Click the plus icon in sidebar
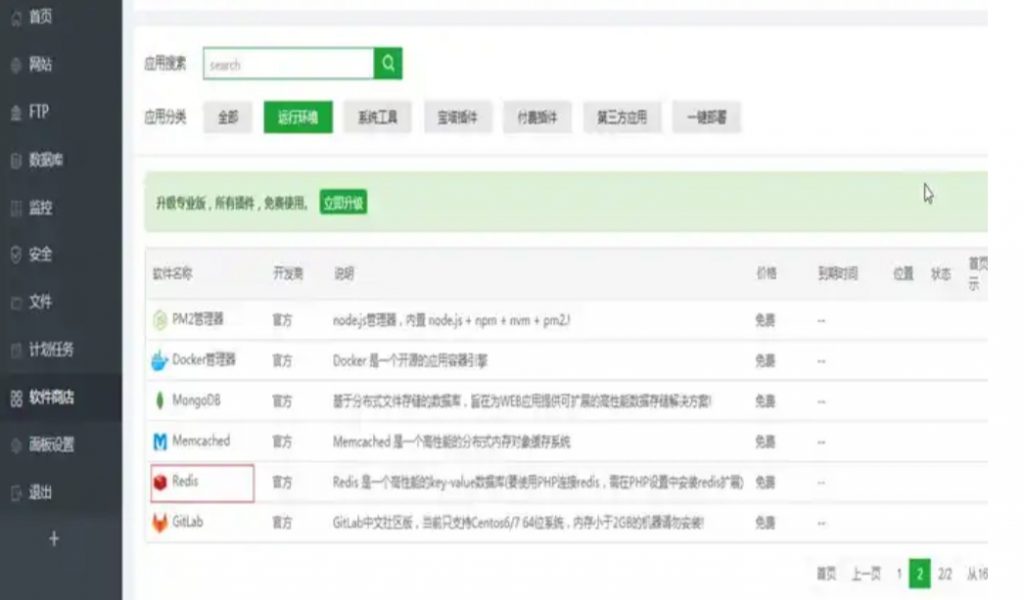The image size is (1024, 600). pyautogui.click(x=54, y=539)
